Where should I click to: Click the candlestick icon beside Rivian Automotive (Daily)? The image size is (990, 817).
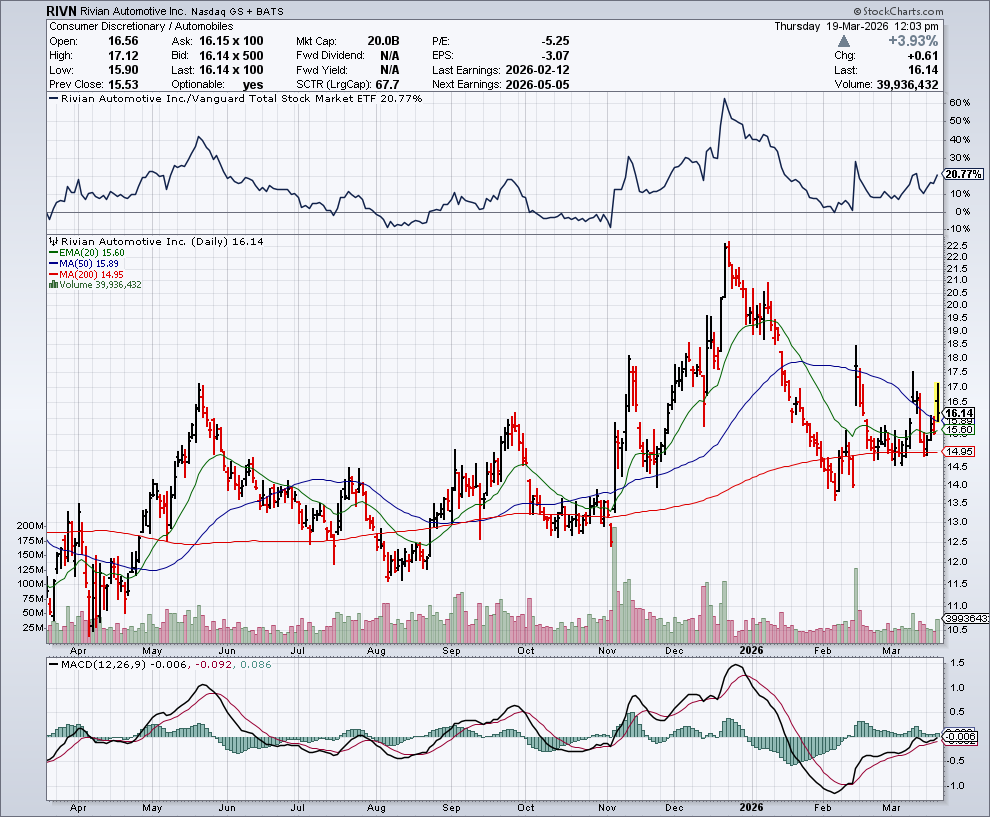pyautogui.click(x=52, y=241)
